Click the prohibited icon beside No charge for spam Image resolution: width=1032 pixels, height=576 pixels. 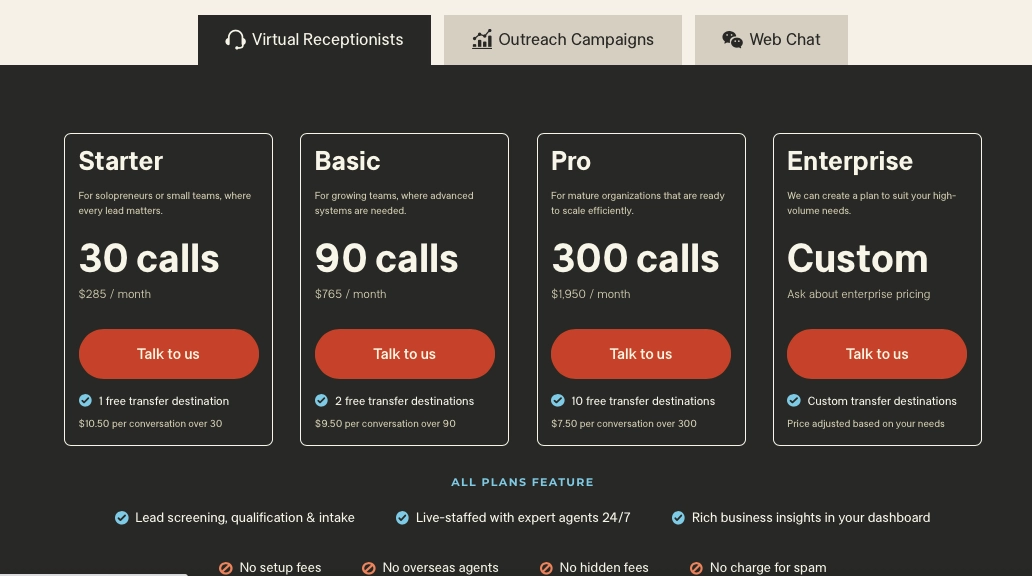tap(696, 568)
